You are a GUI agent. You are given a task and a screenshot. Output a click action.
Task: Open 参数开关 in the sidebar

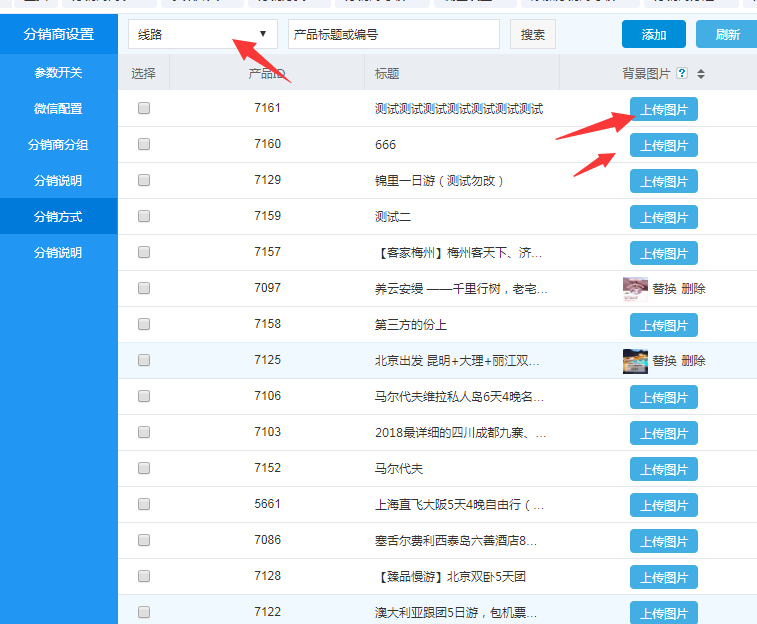(58, 73)
